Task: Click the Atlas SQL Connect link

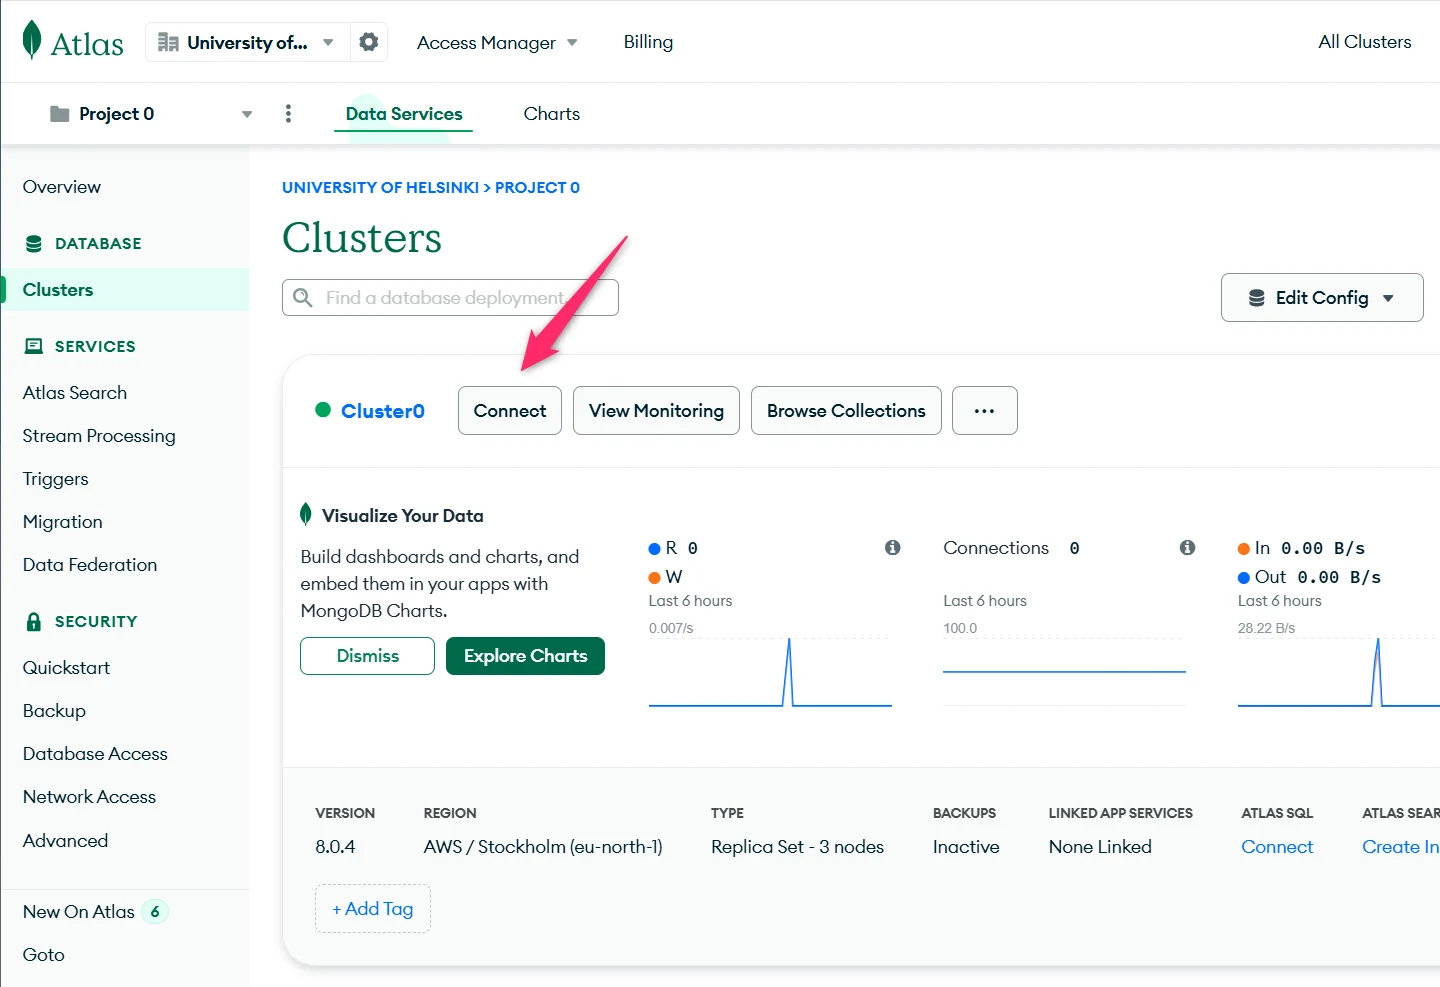Action: [x=1277, y=847]
